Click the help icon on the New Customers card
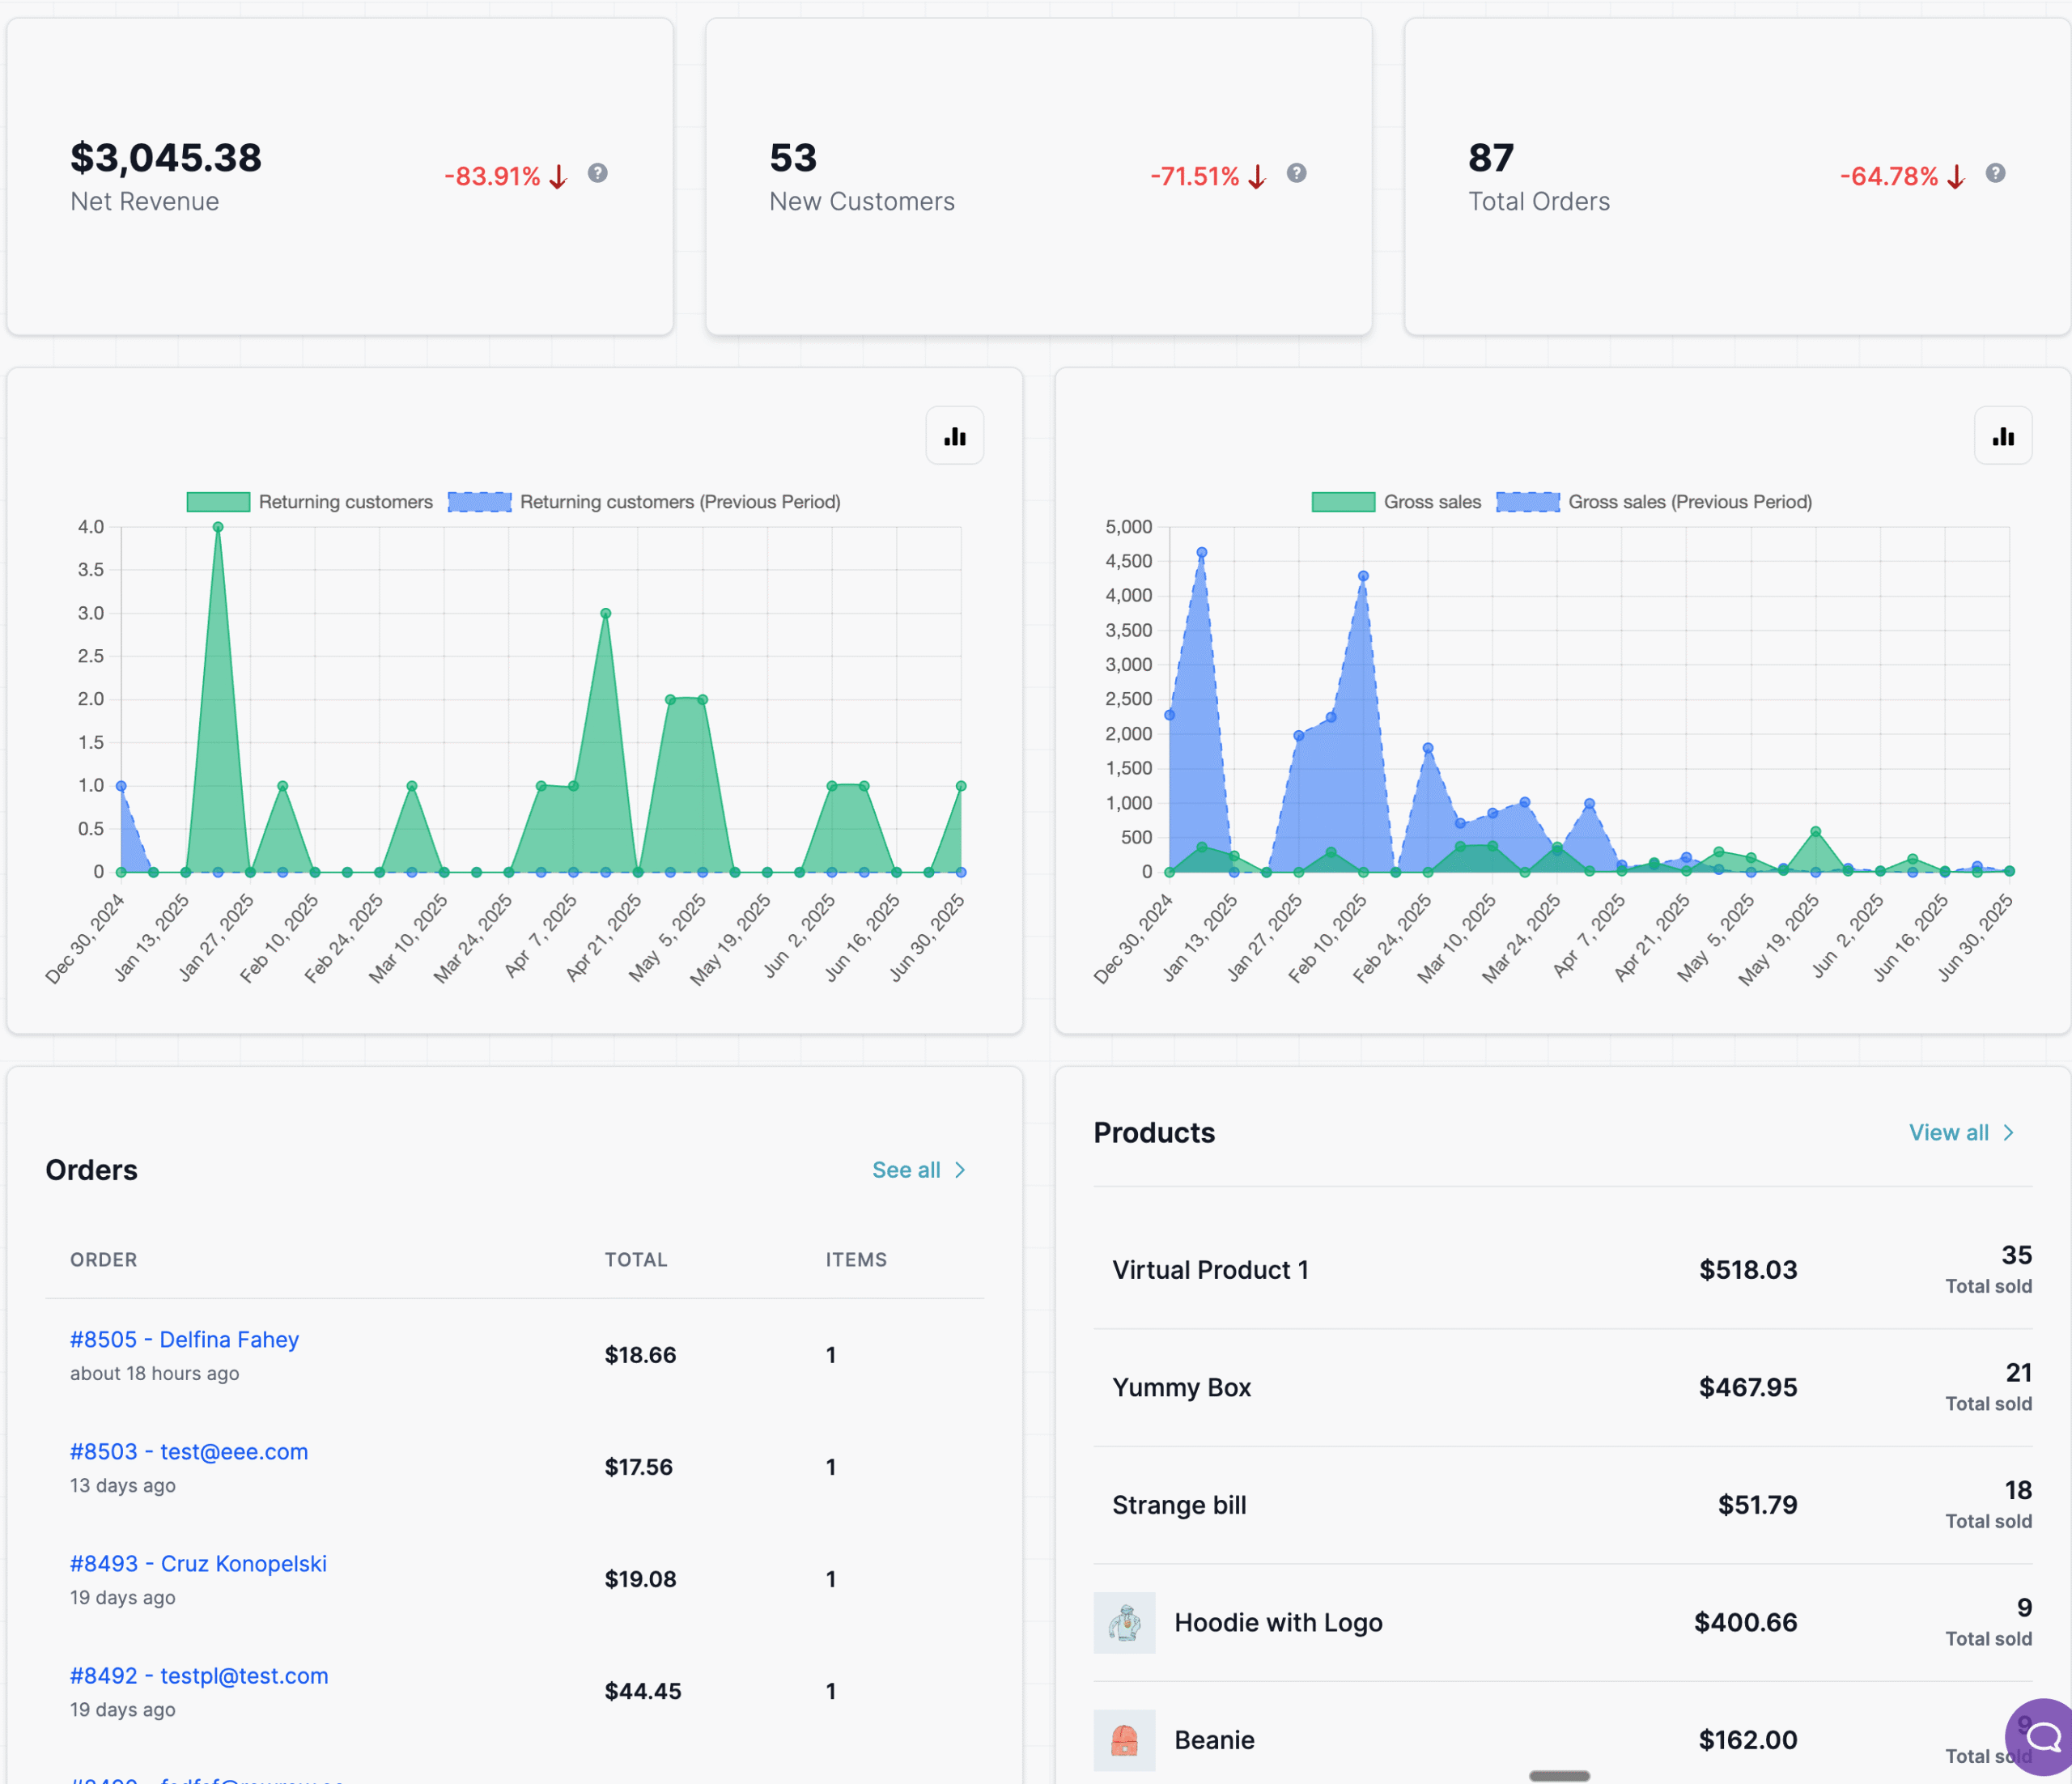The image size is (2072, 1784). tap(1297, 173)
